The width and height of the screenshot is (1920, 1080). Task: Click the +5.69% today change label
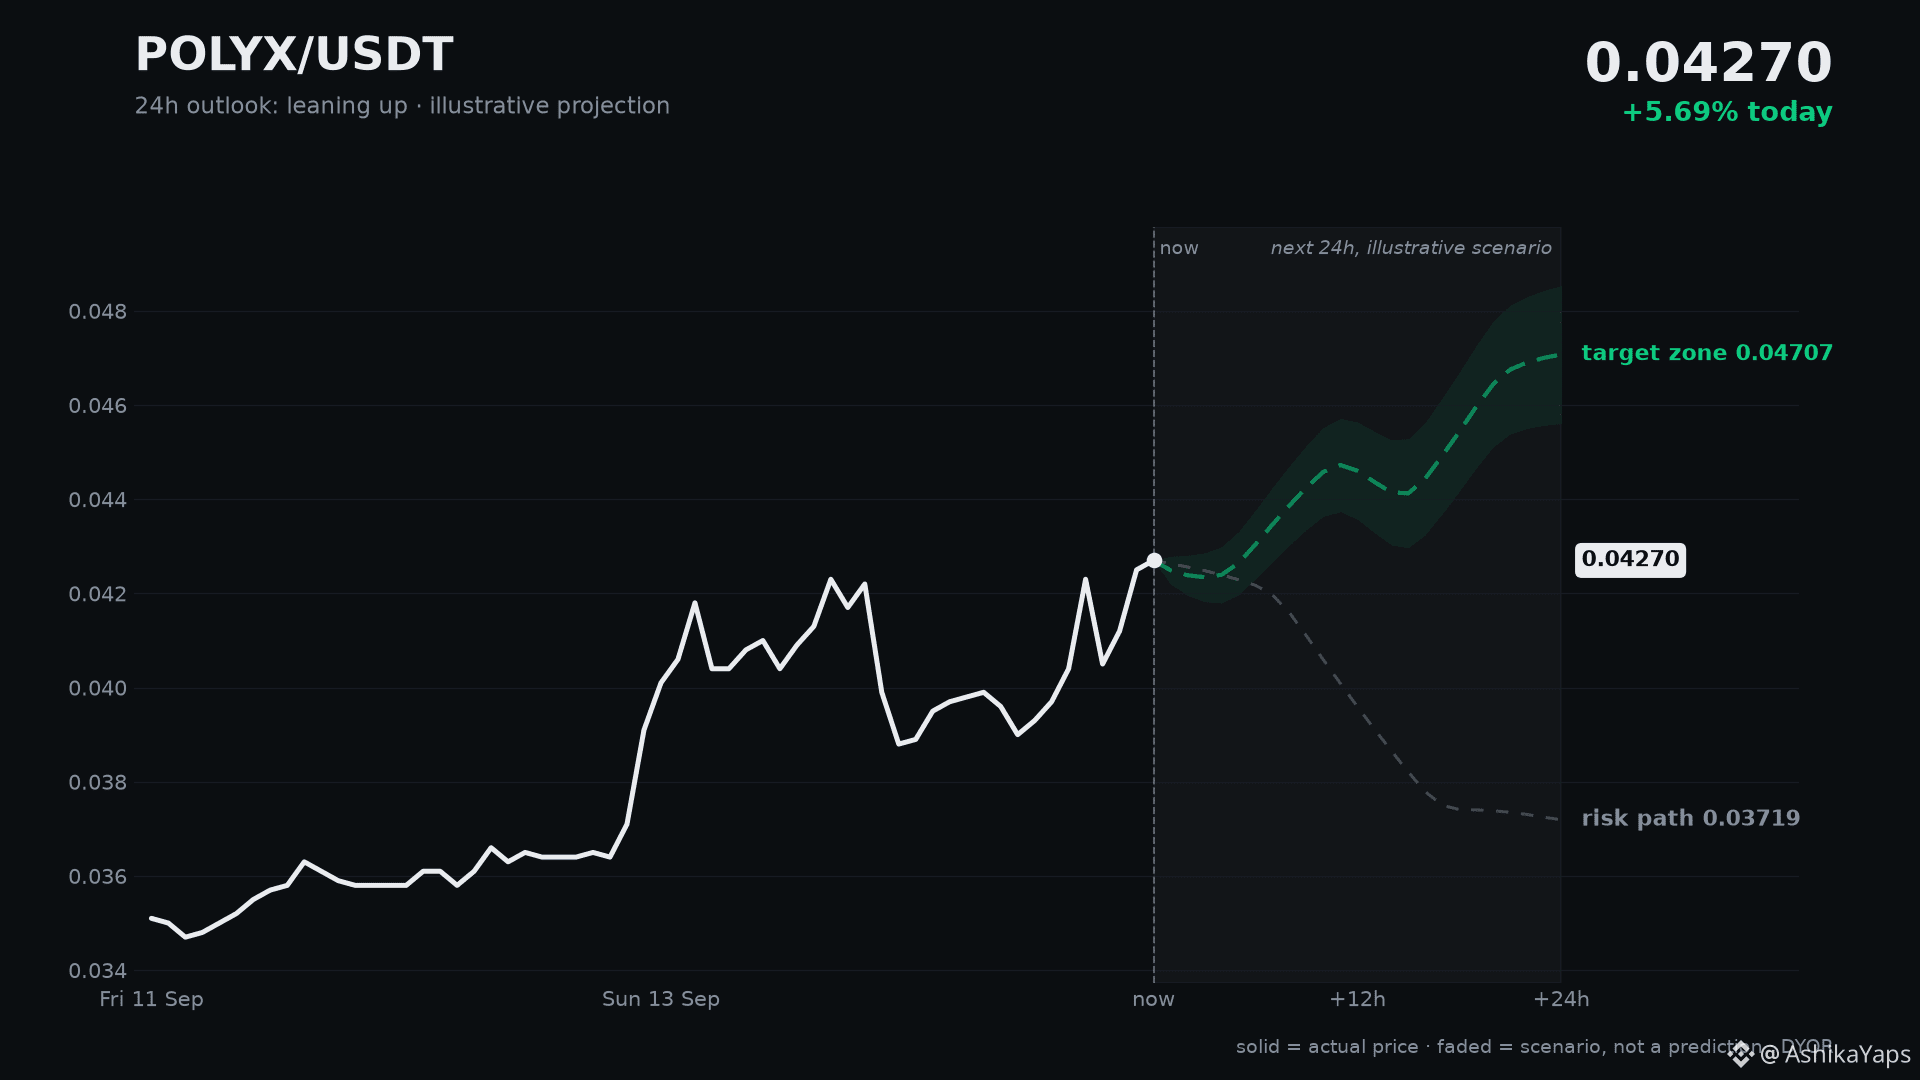click(1727, 112)
